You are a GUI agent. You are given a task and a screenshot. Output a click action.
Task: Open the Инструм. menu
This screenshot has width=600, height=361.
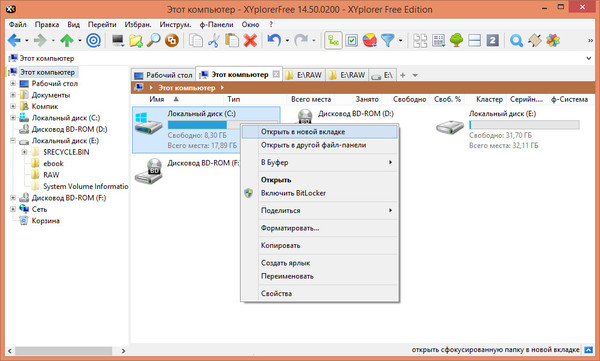click(x=175, y=25)
